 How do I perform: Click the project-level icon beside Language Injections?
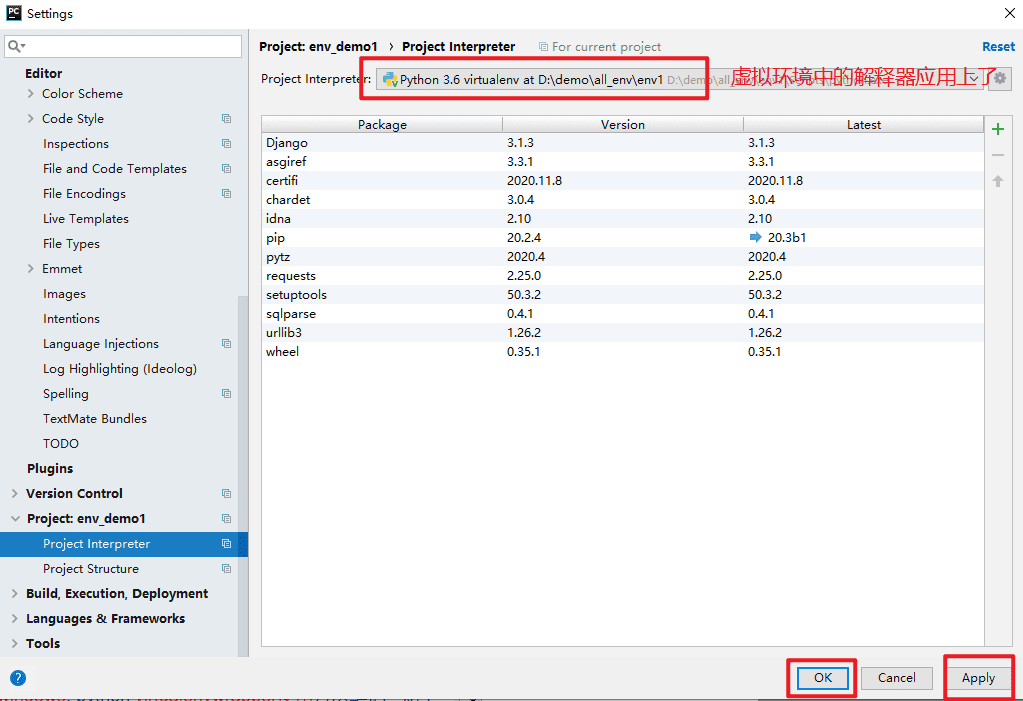[x=226, y=344]
